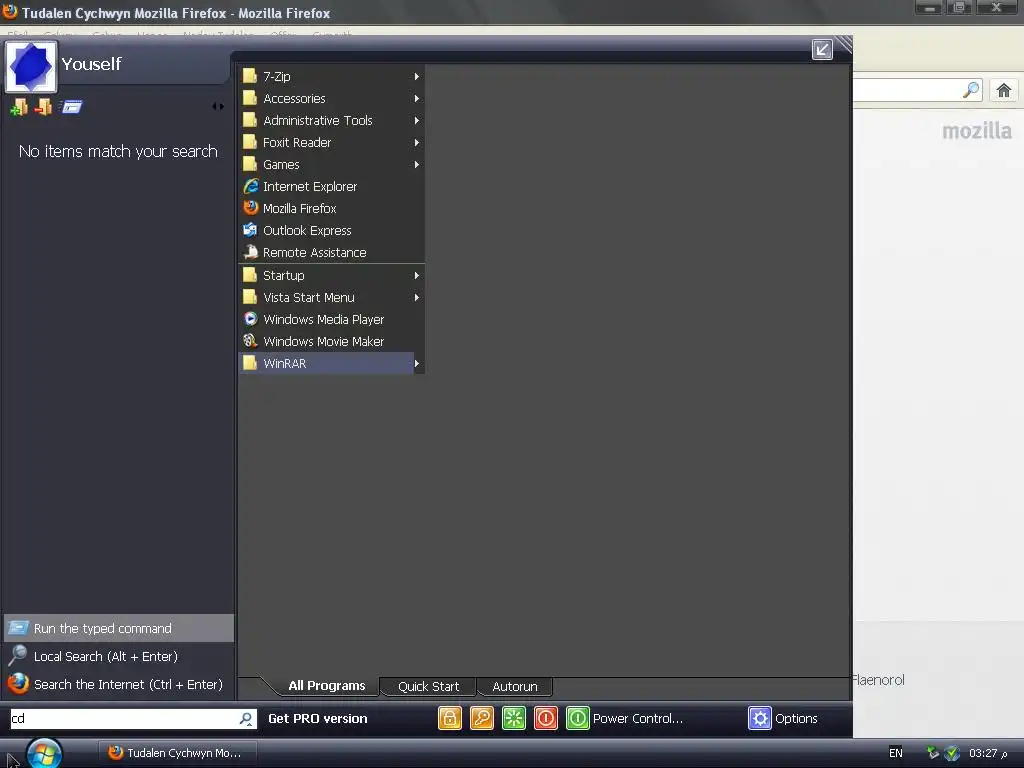Expand the Accessories folder
The image size is (1024, 768).
(x=332, y=99)
